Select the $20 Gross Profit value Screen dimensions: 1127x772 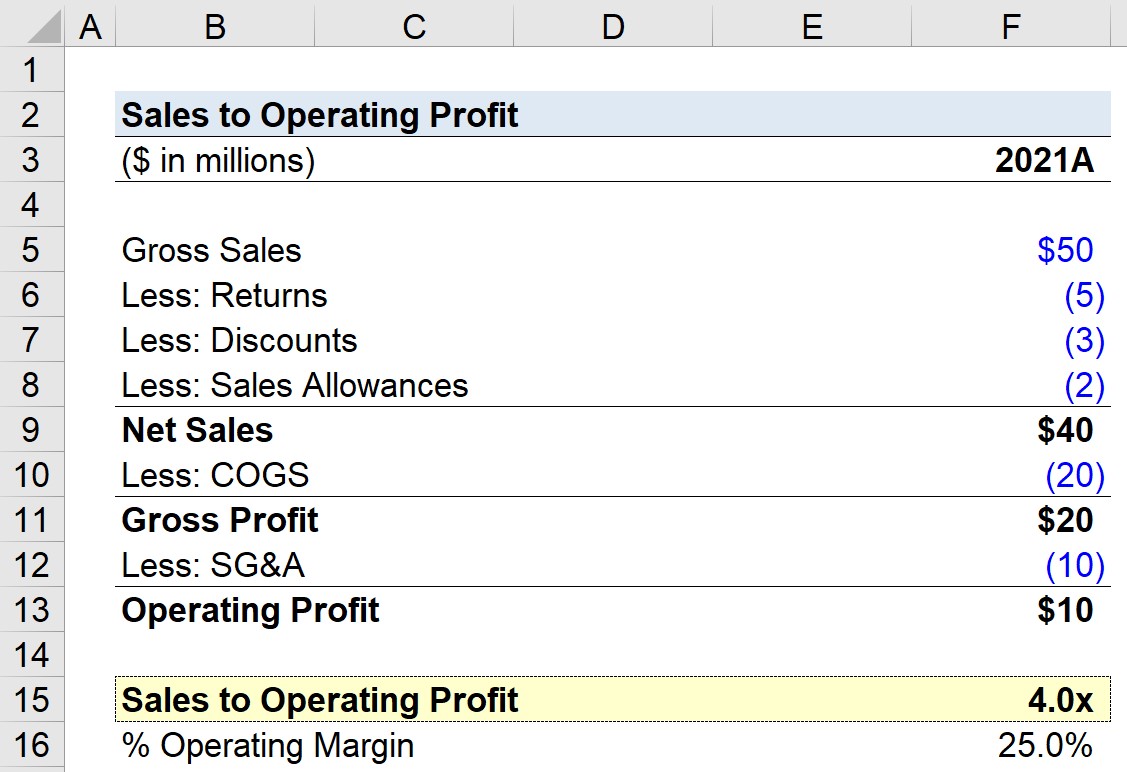(1065, 520)
